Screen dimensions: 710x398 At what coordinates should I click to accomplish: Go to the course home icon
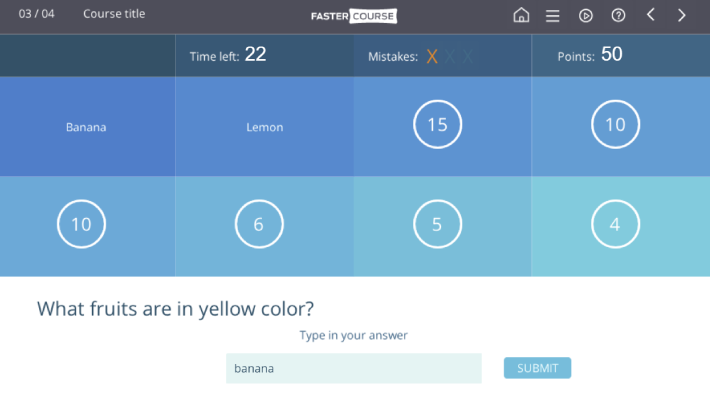[521, 15]
